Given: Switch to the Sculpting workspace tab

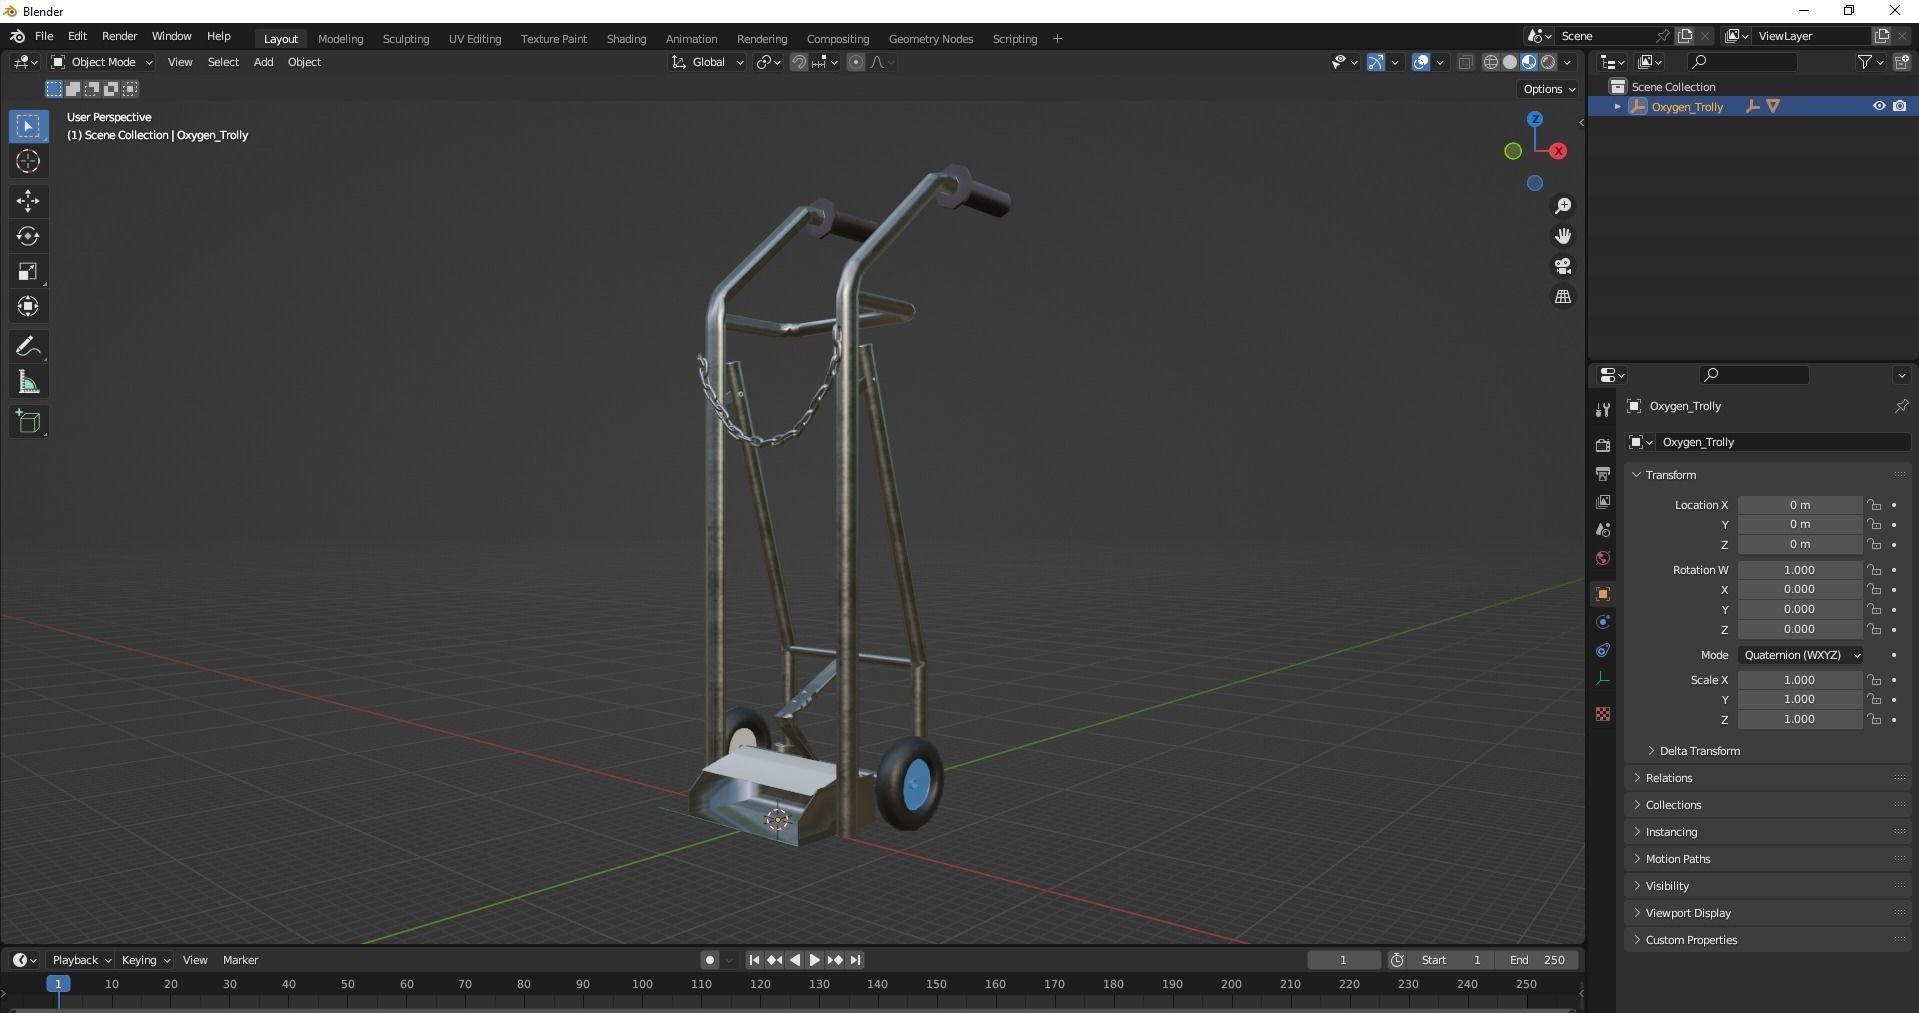Looking at the screenshot, I should (406, 39).
